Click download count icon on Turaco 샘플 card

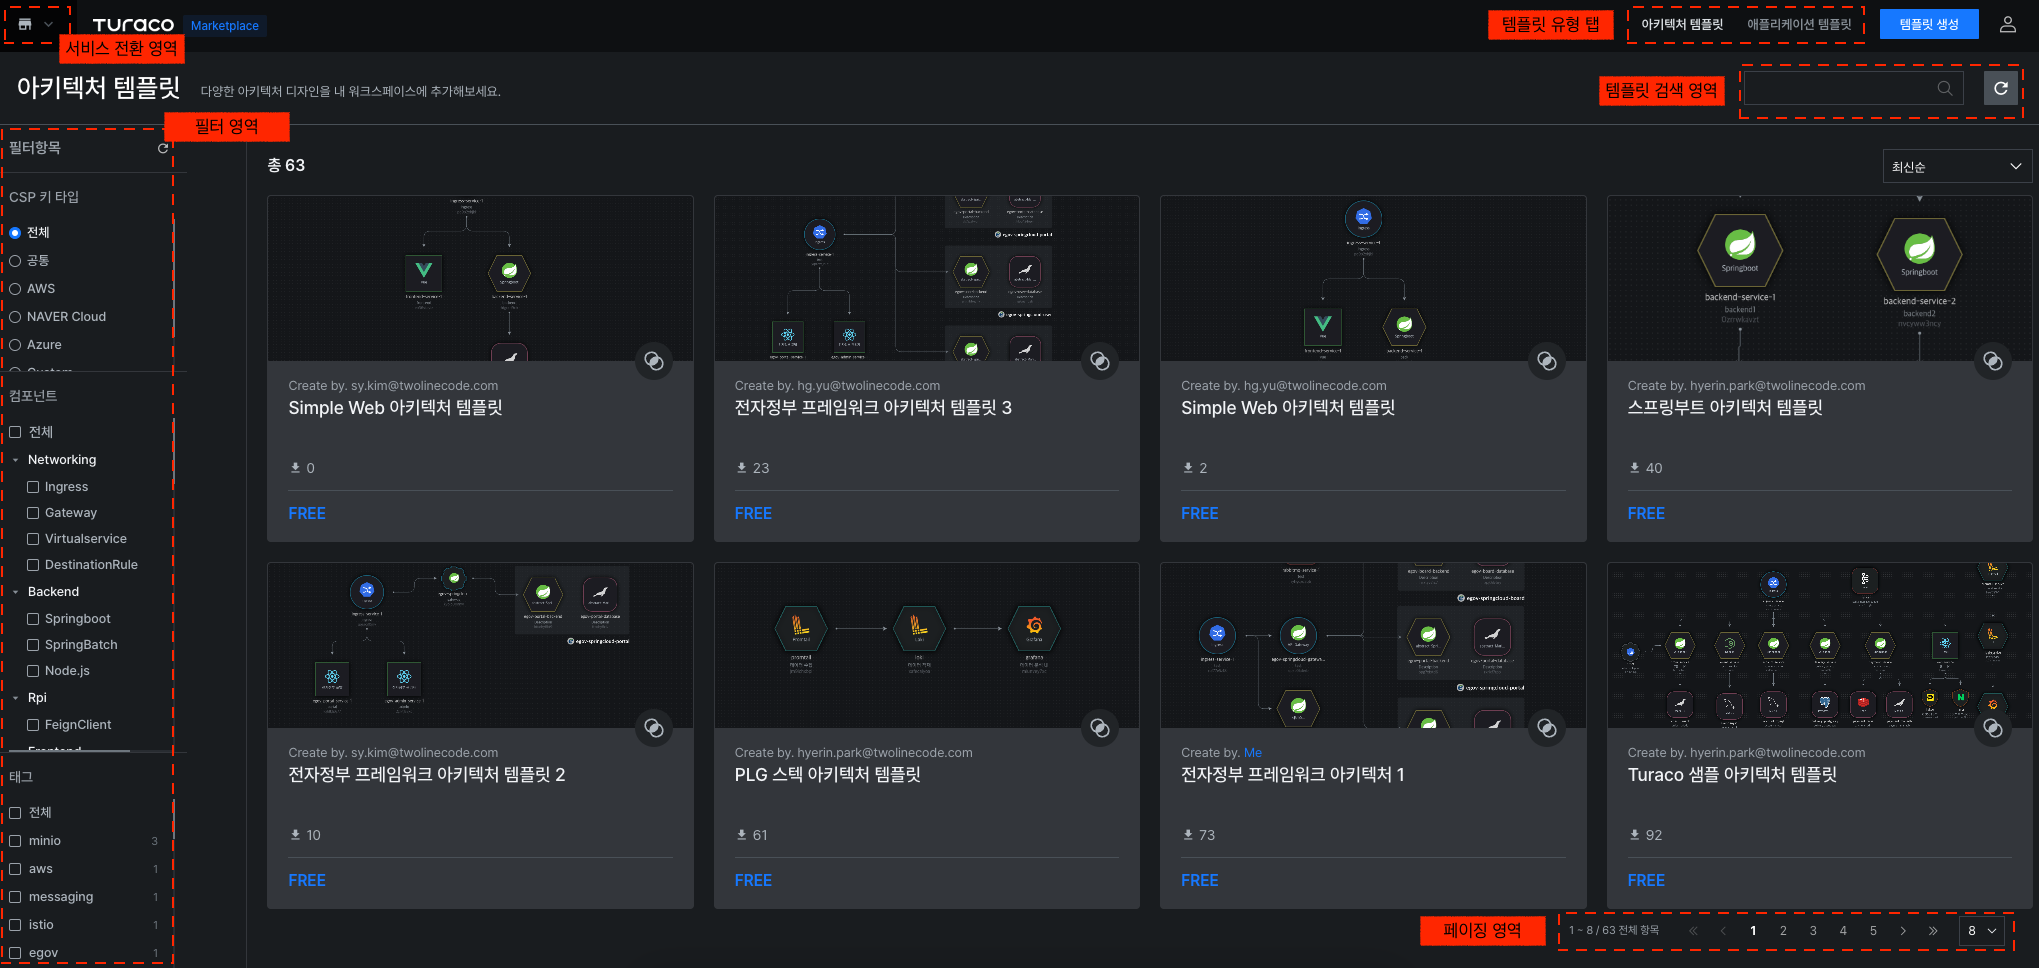1634,834
